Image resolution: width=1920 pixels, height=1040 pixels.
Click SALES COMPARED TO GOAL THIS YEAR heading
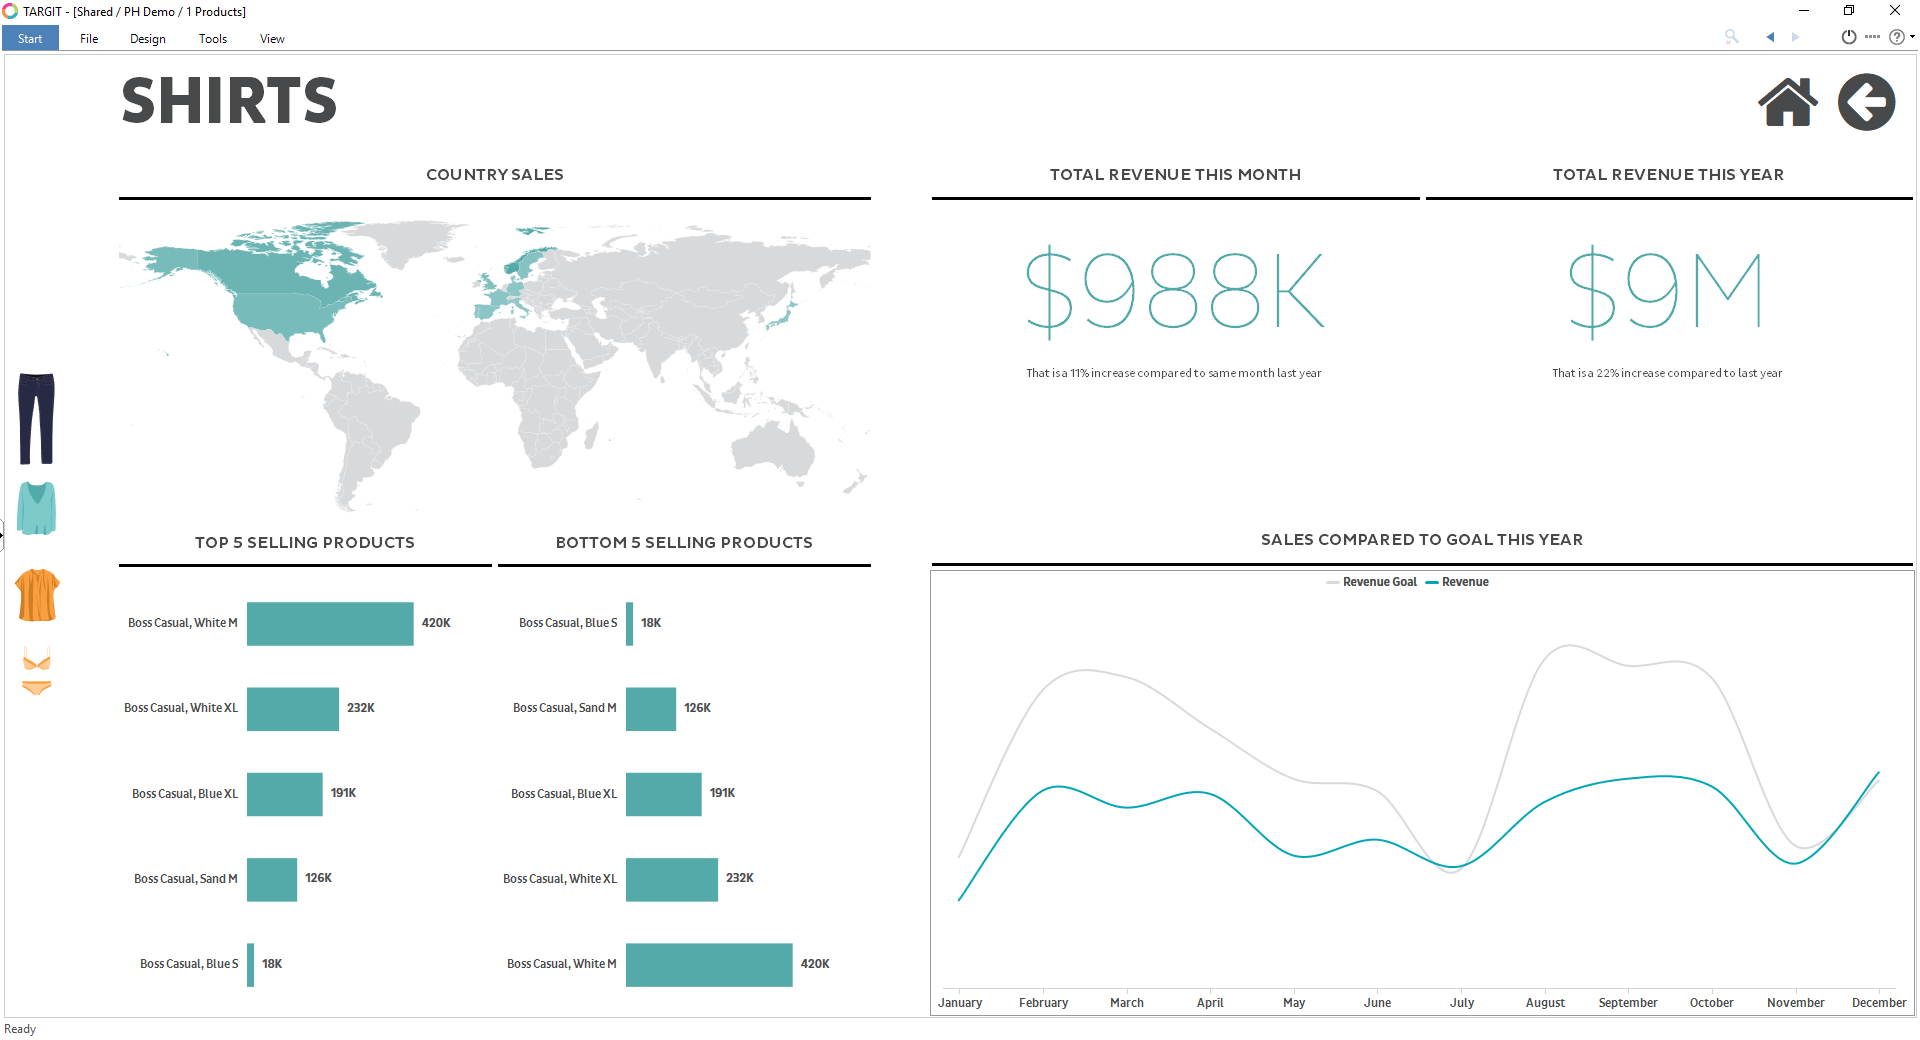point(1422,540)
